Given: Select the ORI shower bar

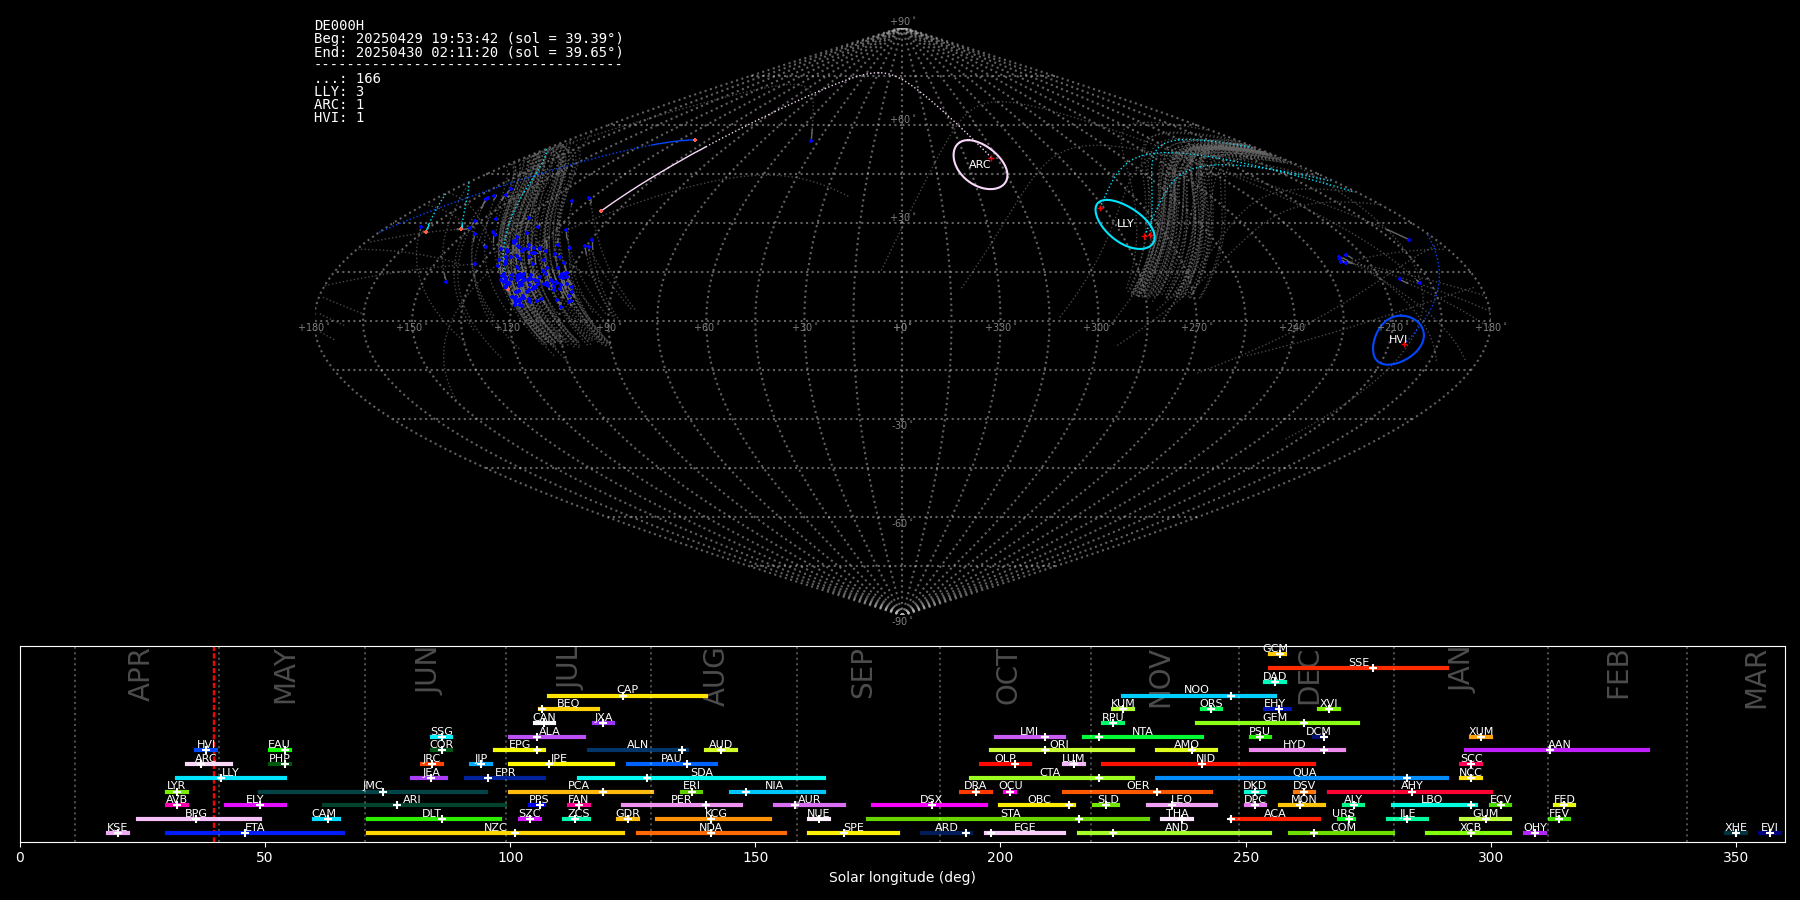Looking at the screenshot, I should 1062,750.
